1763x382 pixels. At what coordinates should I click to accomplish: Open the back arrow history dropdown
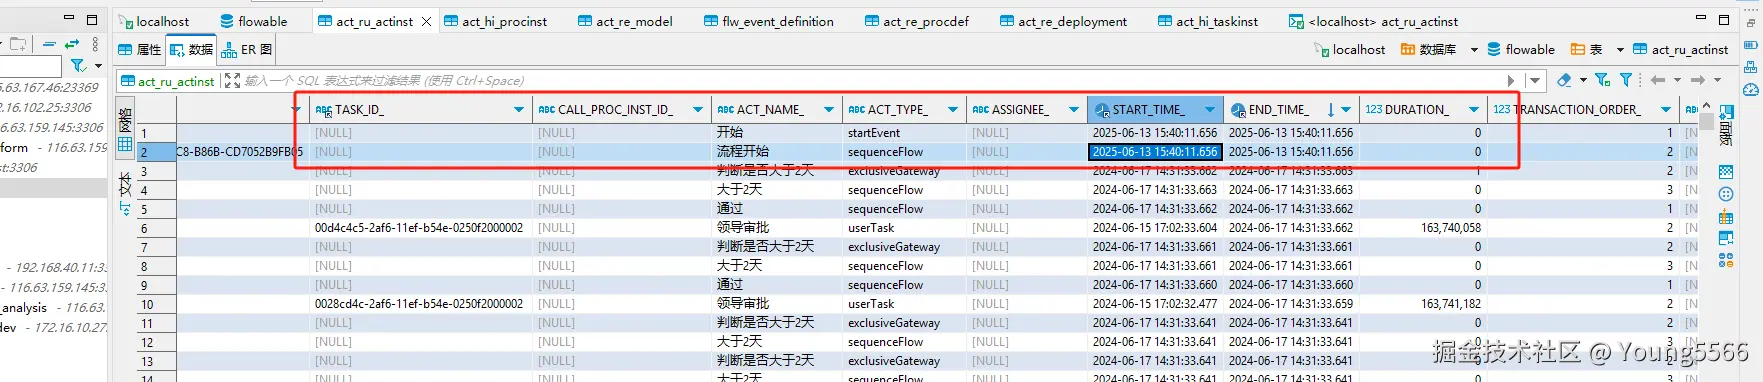1677,81
